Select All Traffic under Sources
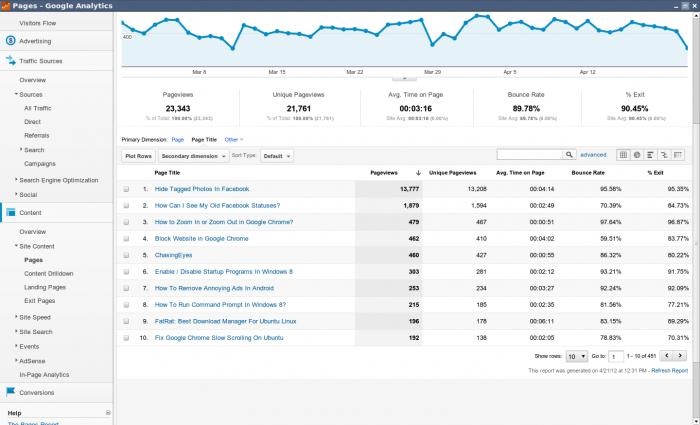 click(x=38, y=108)
